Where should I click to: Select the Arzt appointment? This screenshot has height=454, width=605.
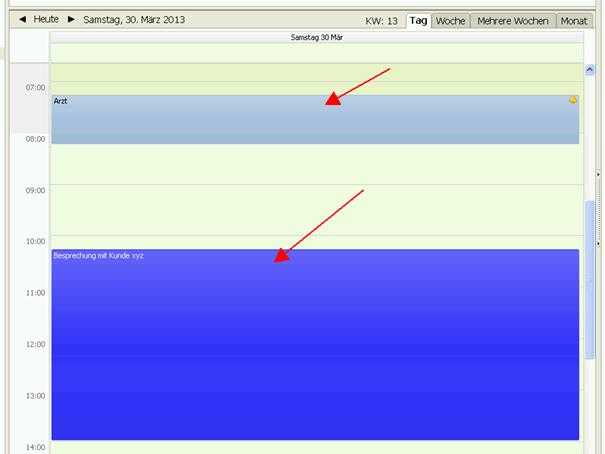(x=315, y=120)
